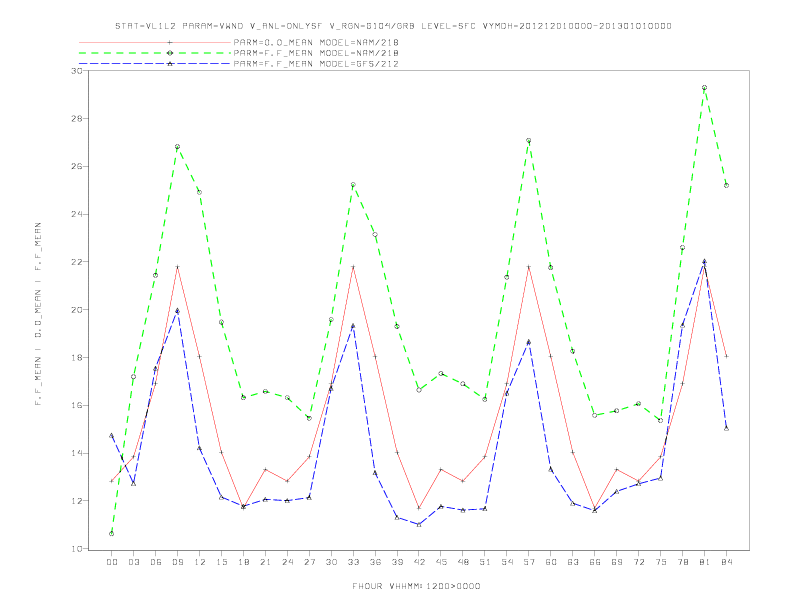The height and width of the screenshot is (612, 792).
Task: Click the Y-axis tick label 20
Action: tap(77, 310)
